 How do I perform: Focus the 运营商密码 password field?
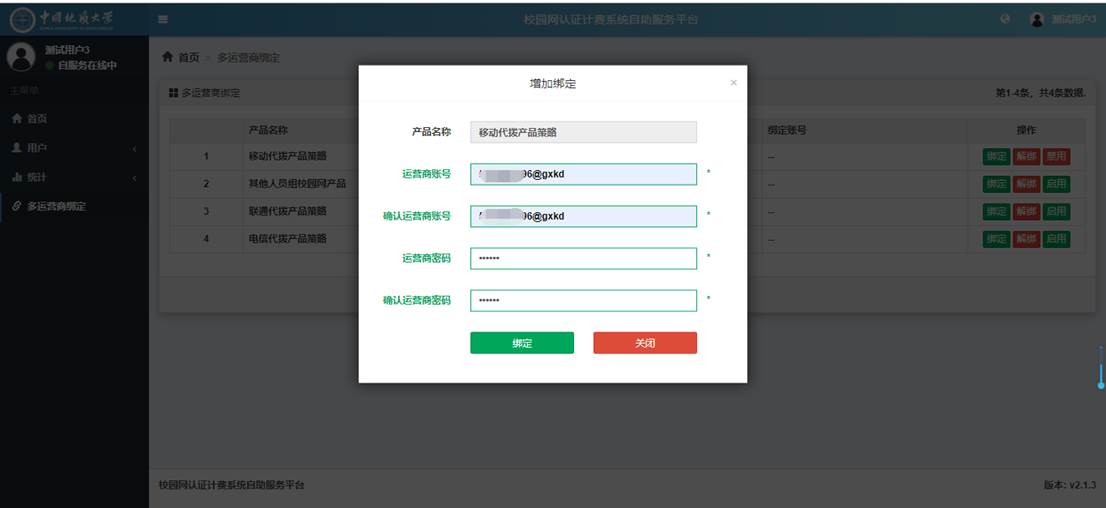pyautogui.click(x=583, y=258)
